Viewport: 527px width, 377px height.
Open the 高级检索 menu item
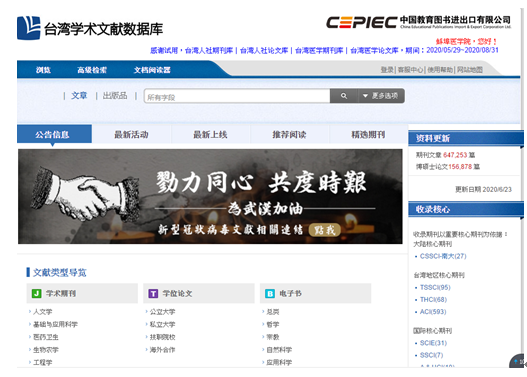[x=92, y=70]
